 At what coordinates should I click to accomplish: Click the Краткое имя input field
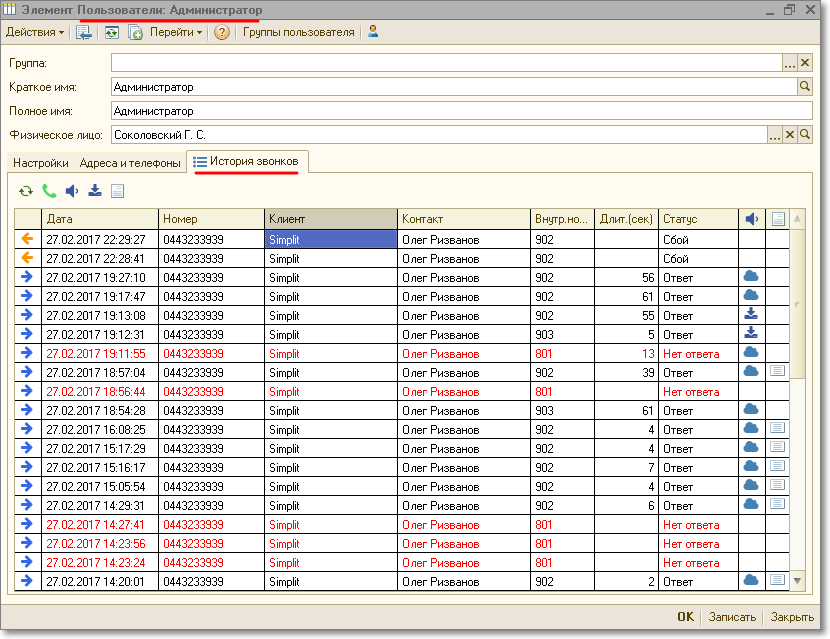click(x=452, y=87)
